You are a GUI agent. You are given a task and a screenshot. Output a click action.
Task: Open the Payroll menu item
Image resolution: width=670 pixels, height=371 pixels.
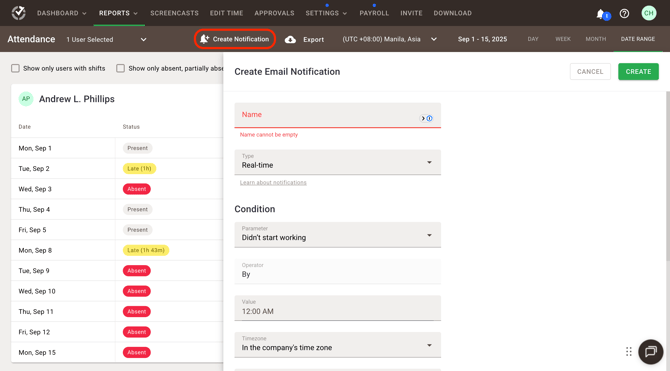click(374, 13)
